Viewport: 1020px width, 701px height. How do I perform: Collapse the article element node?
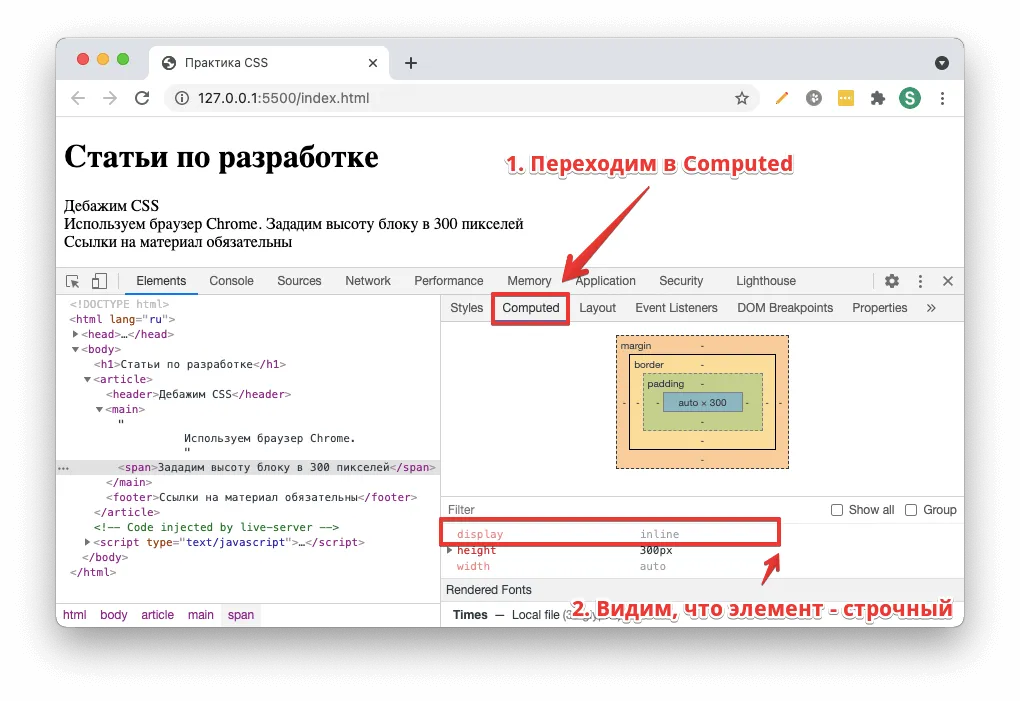click(87, 379)
